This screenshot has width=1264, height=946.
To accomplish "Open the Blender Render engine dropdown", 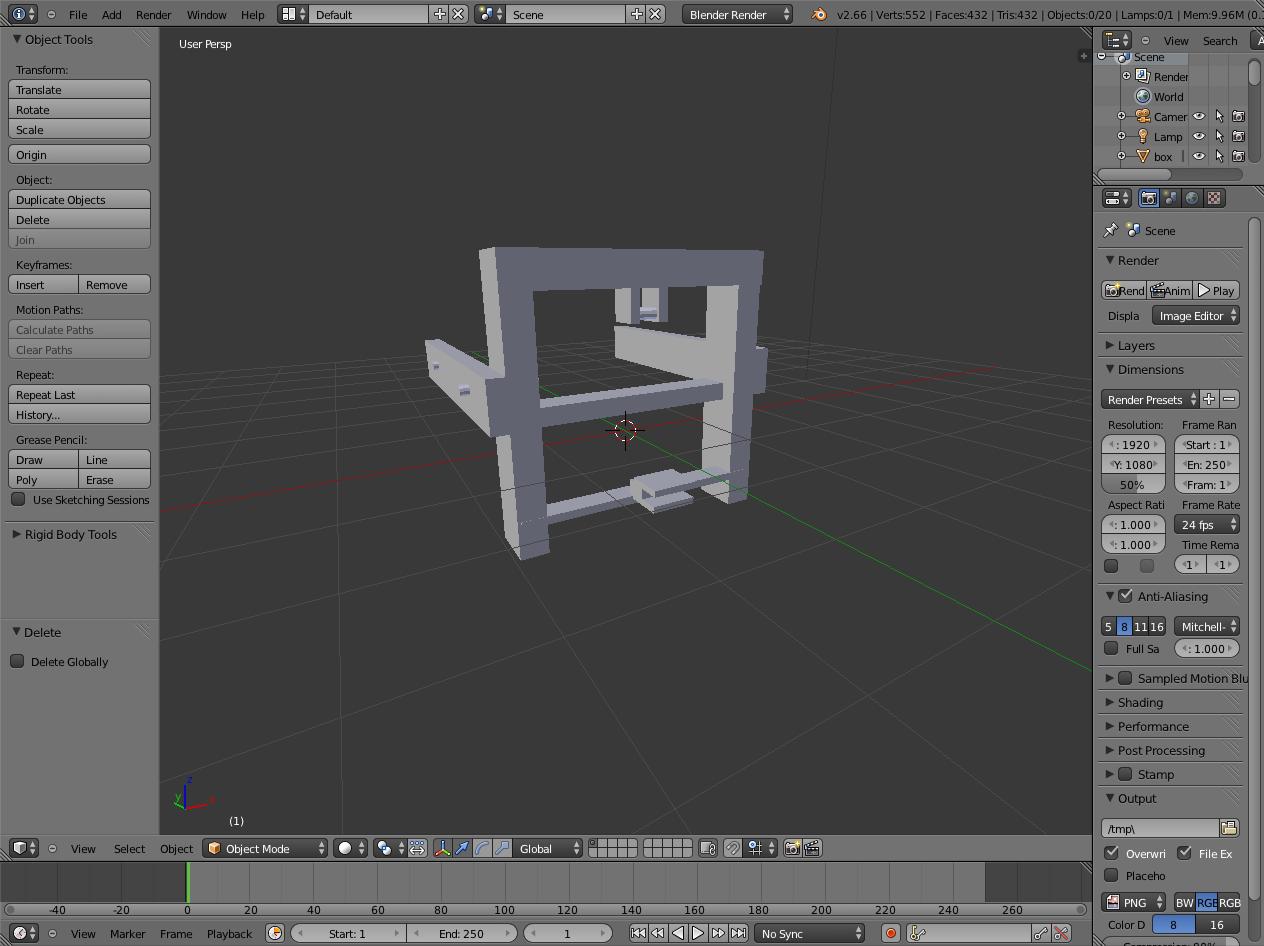I will point(738,14).
